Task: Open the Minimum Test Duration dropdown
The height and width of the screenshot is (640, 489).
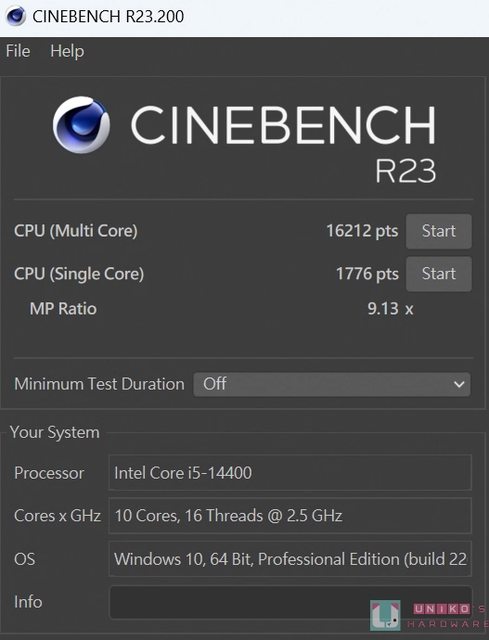Action: point(332,384)
